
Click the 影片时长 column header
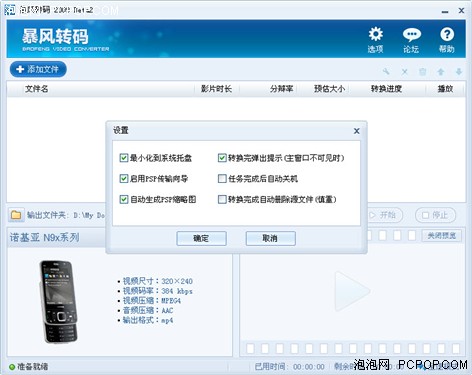click(216, 89)
